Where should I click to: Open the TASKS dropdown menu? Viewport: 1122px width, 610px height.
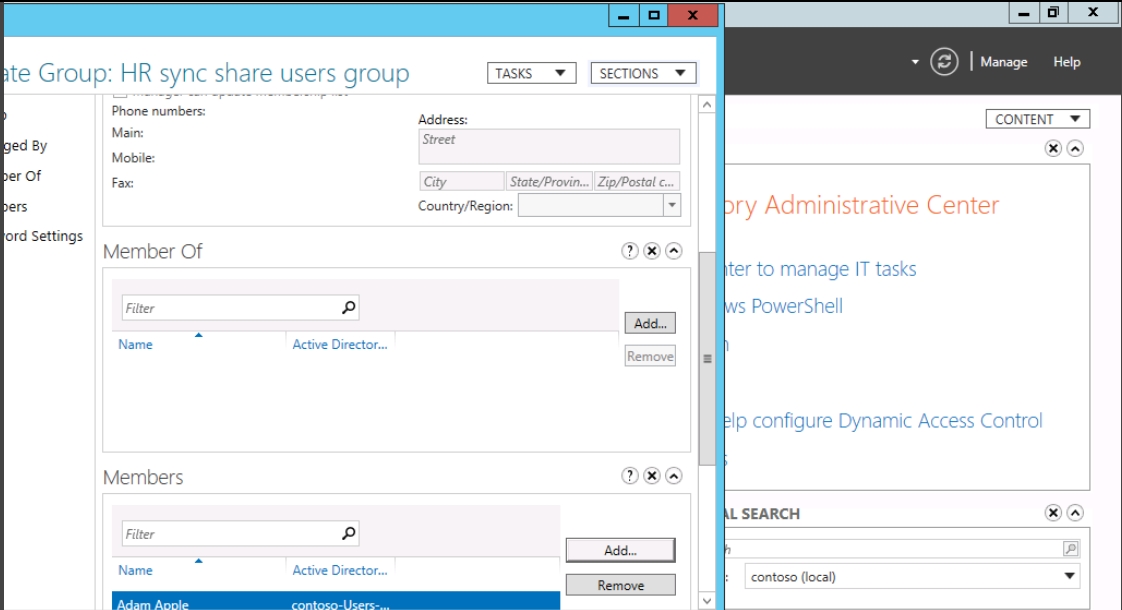tap(531, 73)
